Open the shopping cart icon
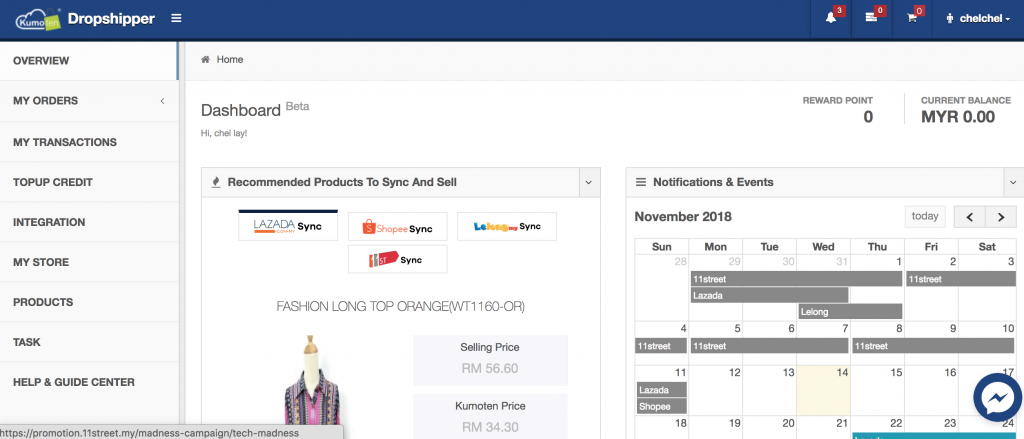This screenshot has height=439, width=1024. click(912, 18)
